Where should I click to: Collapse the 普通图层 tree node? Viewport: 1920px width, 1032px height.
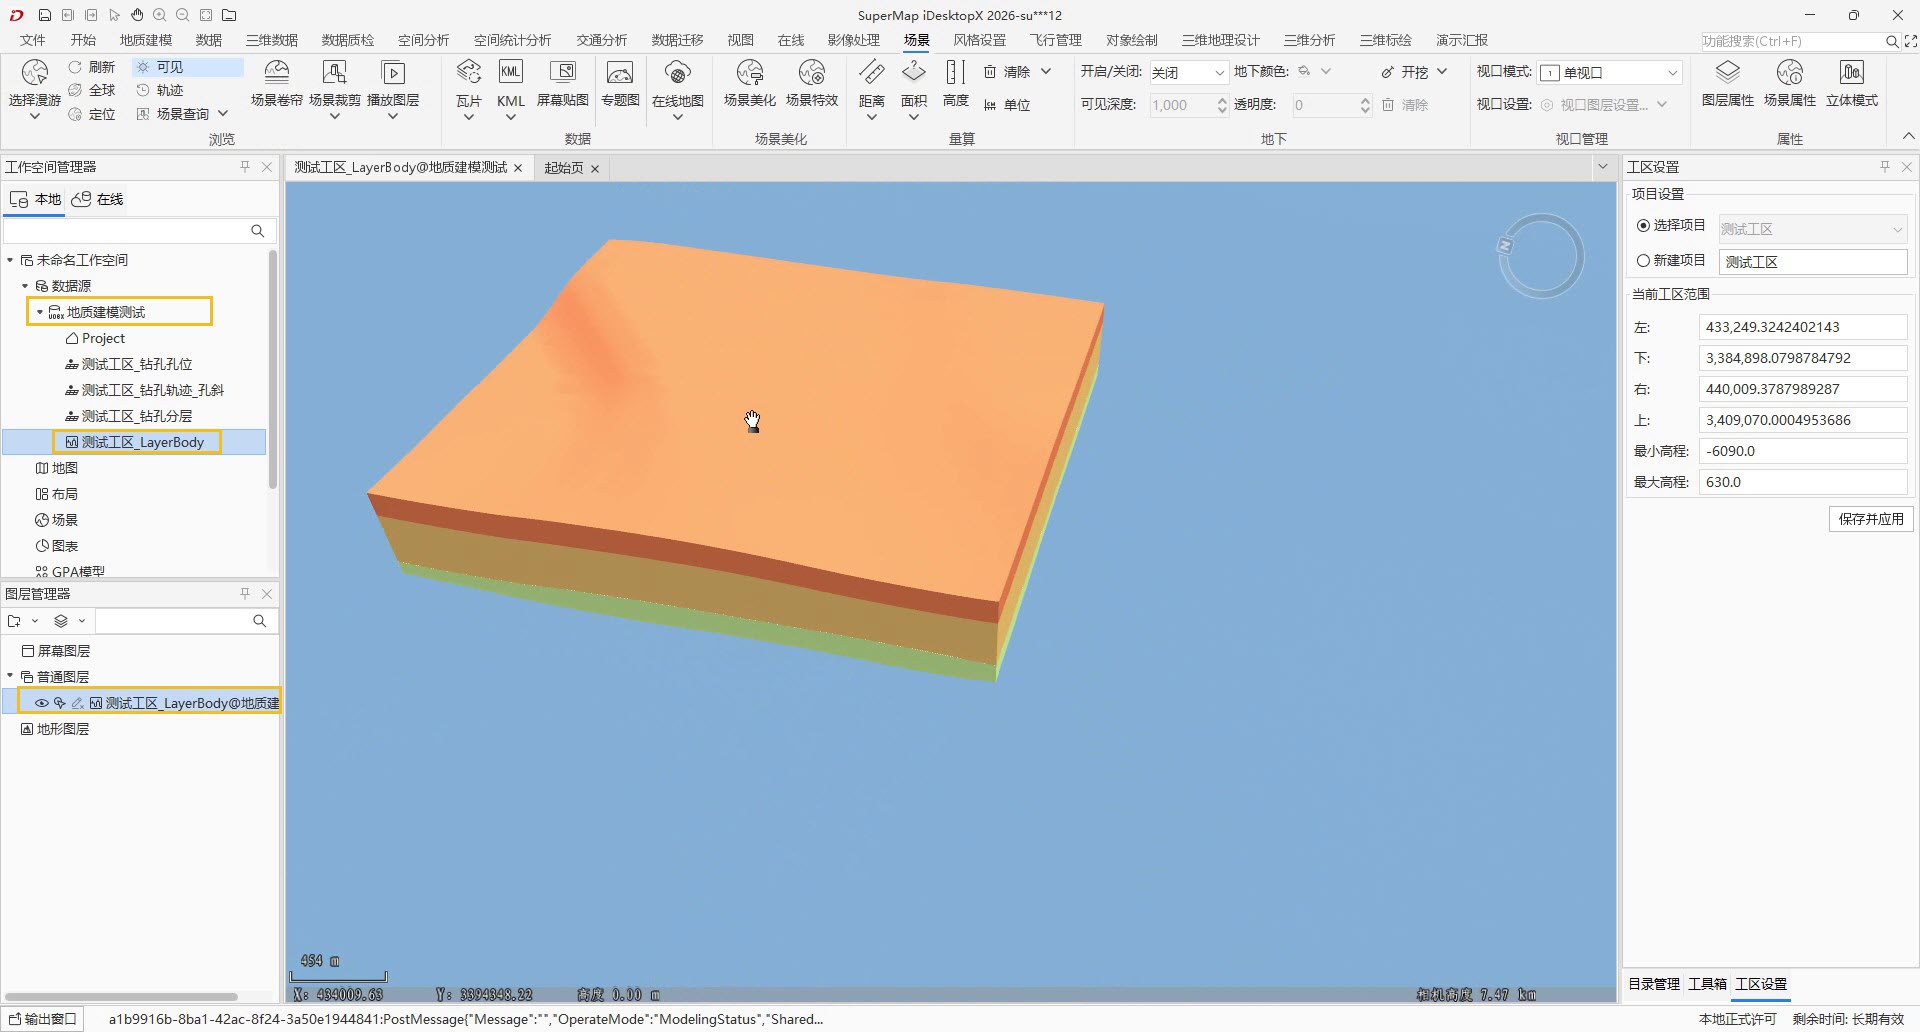pos(10,677)
